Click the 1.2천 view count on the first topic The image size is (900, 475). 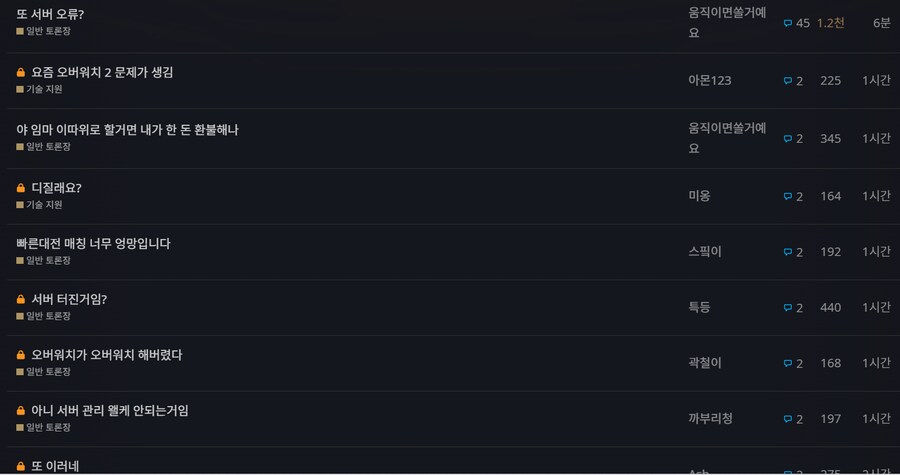coord(830,23)
